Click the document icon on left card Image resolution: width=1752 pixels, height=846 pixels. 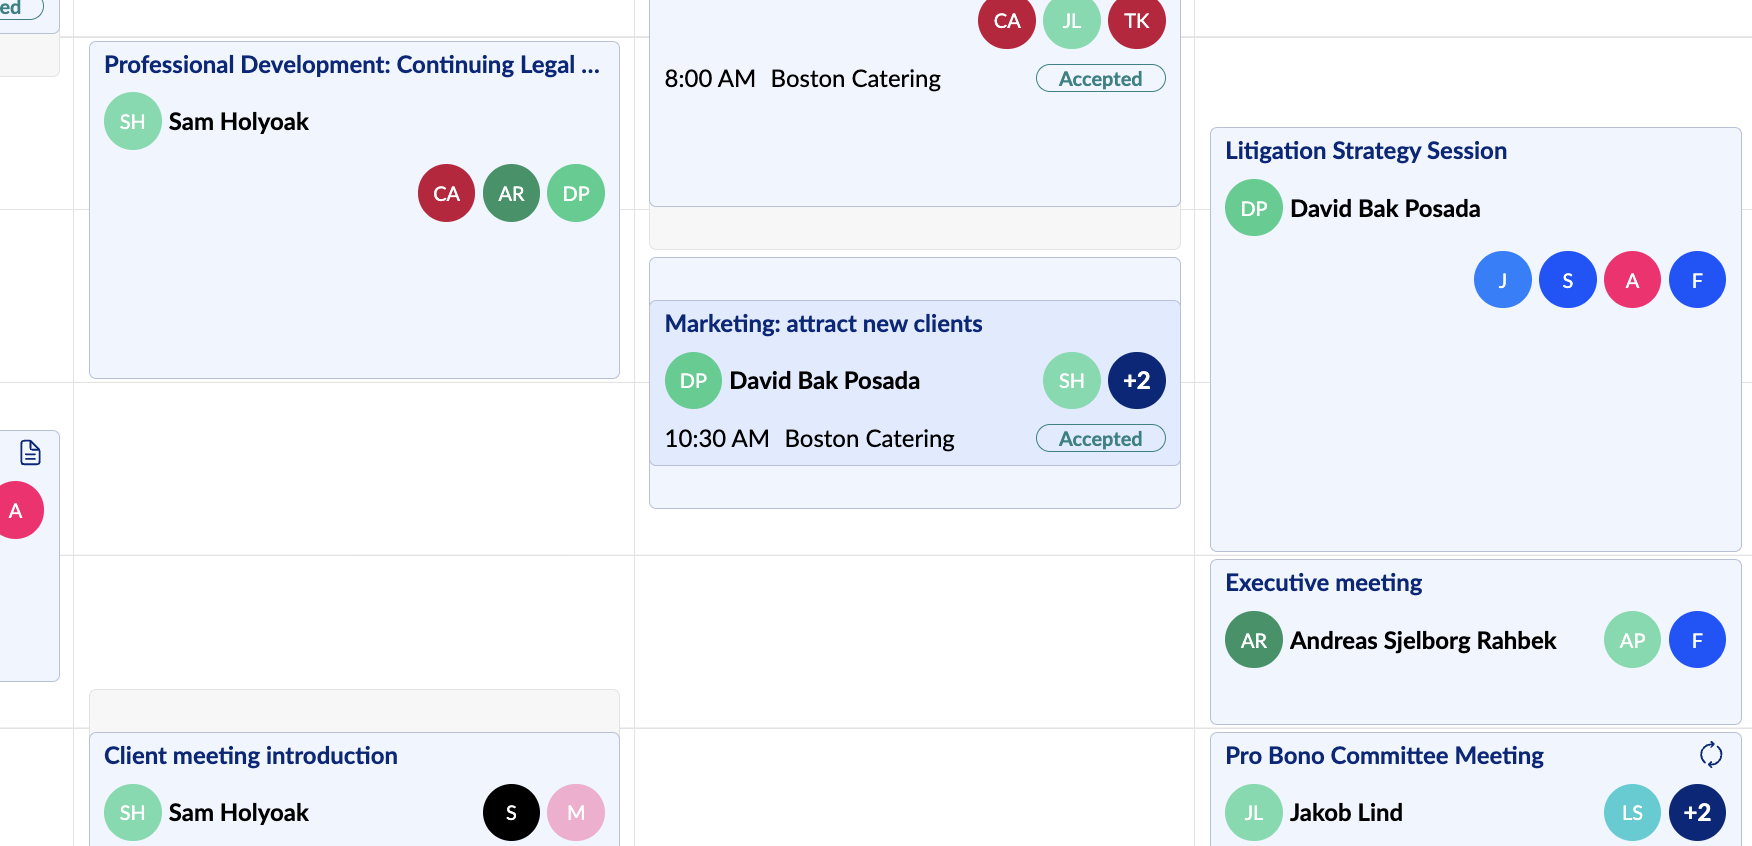pos(30,453)
